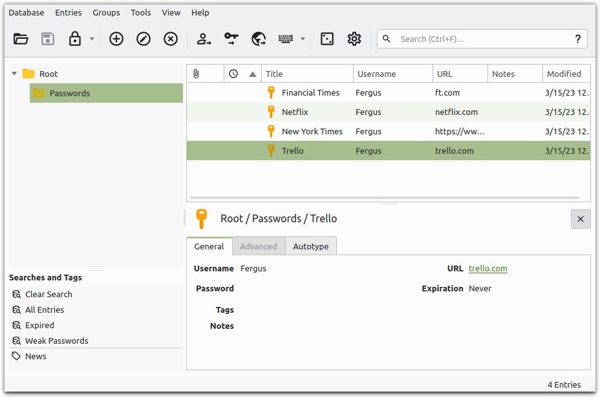600x398 pixels.
Task: Open lock button dropdown arrow
Action: point(92,39)
